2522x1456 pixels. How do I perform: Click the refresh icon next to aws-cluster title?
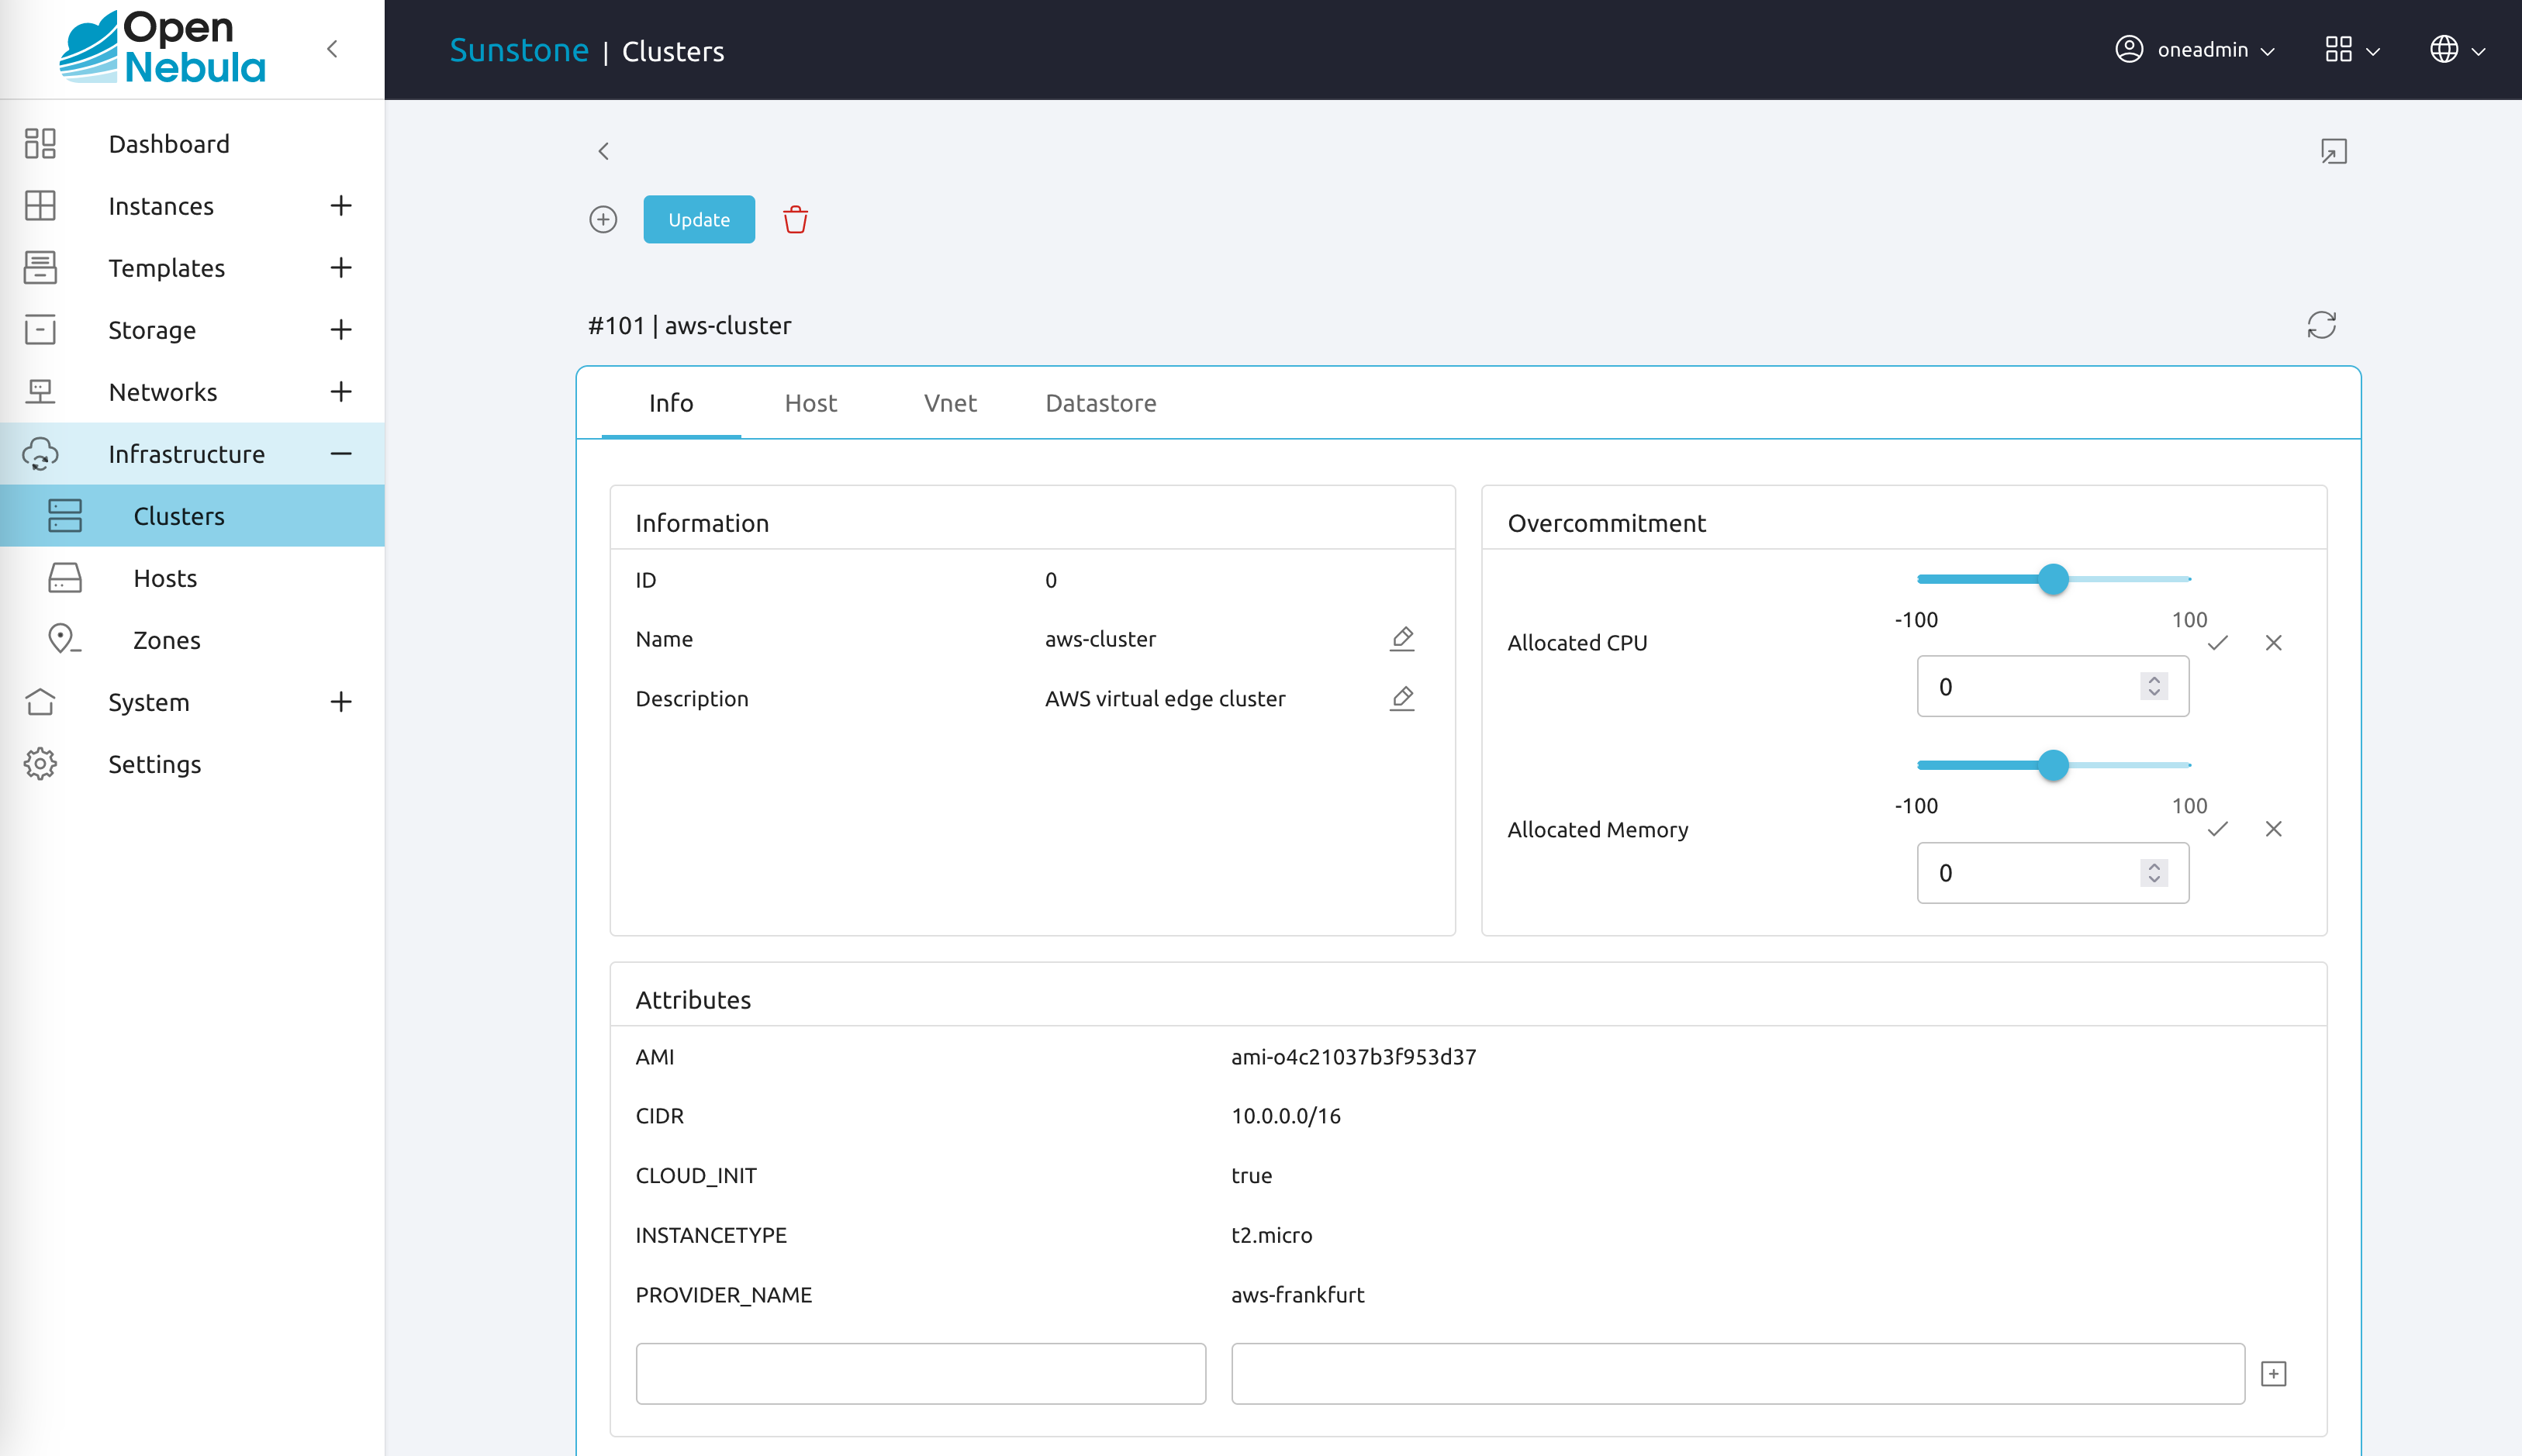tap(2321, 324)
